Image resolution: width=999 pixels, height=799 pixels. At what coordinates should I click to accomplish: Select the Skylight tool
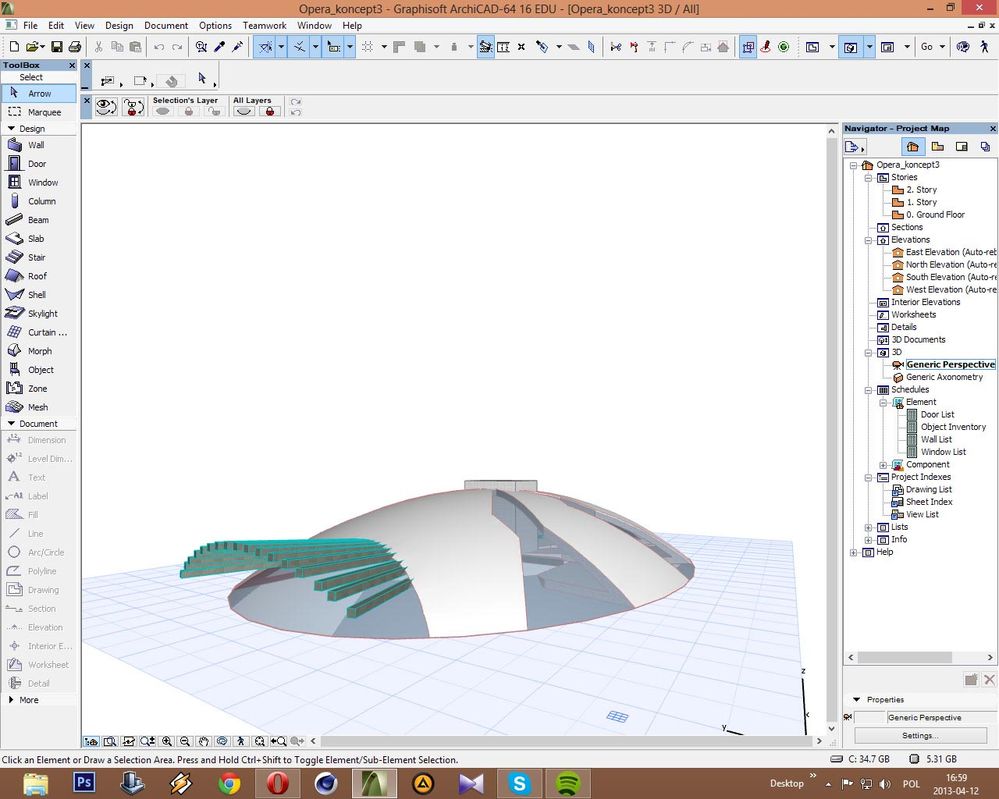click(42, 314)
